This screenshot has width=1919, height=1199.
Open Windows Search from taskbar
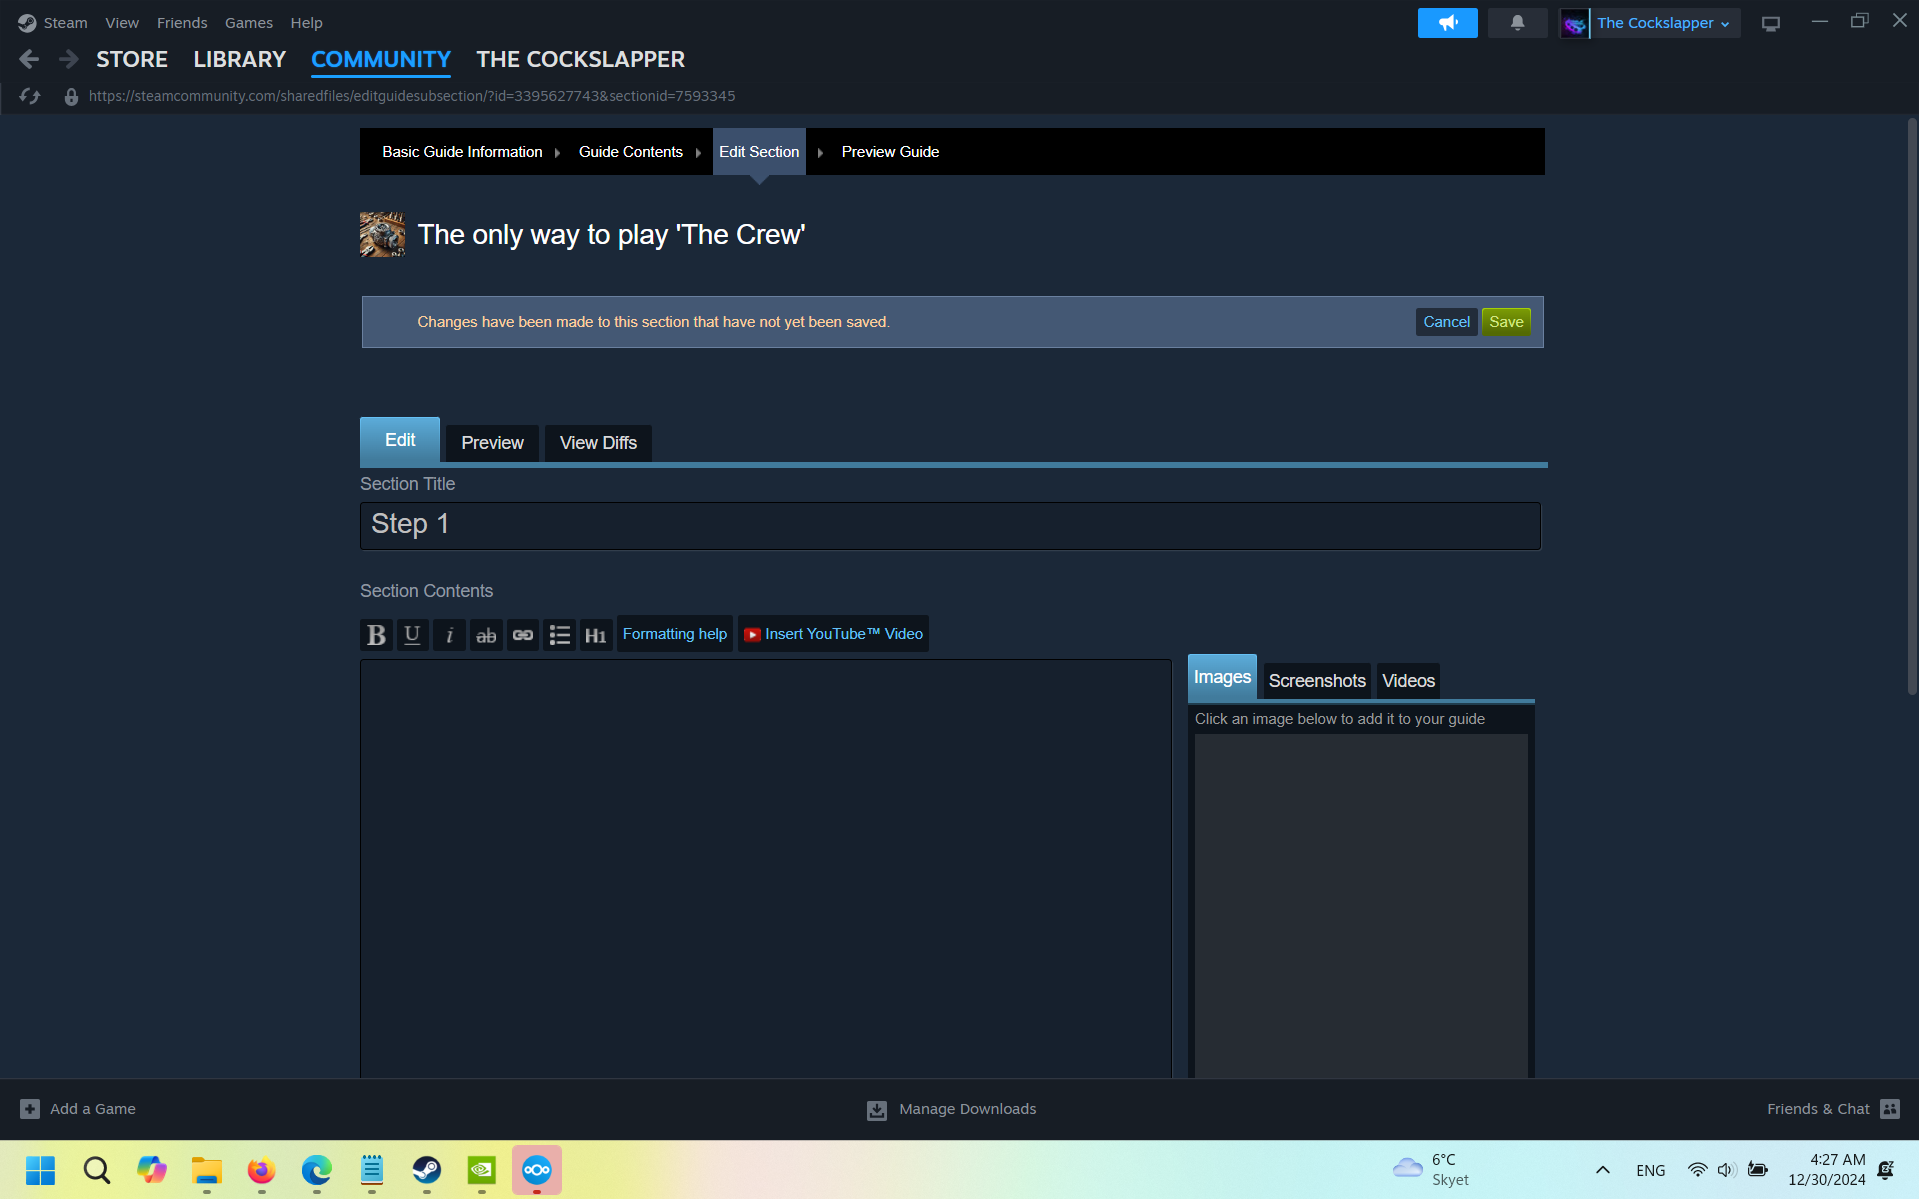coord(97,1170)
